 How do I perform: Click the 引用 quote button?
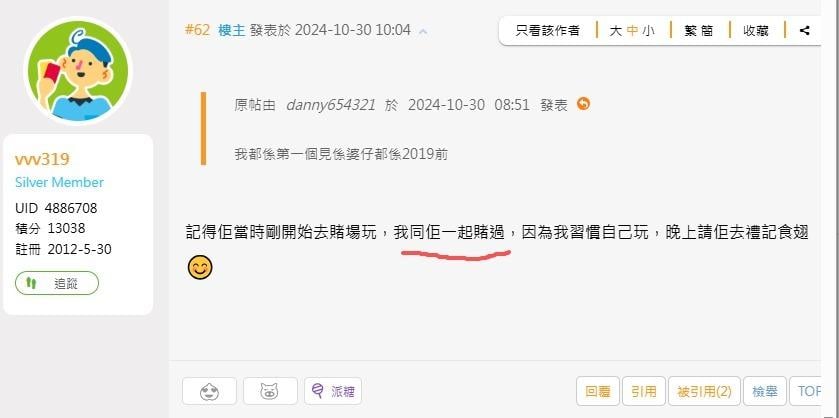click(644, 391)
